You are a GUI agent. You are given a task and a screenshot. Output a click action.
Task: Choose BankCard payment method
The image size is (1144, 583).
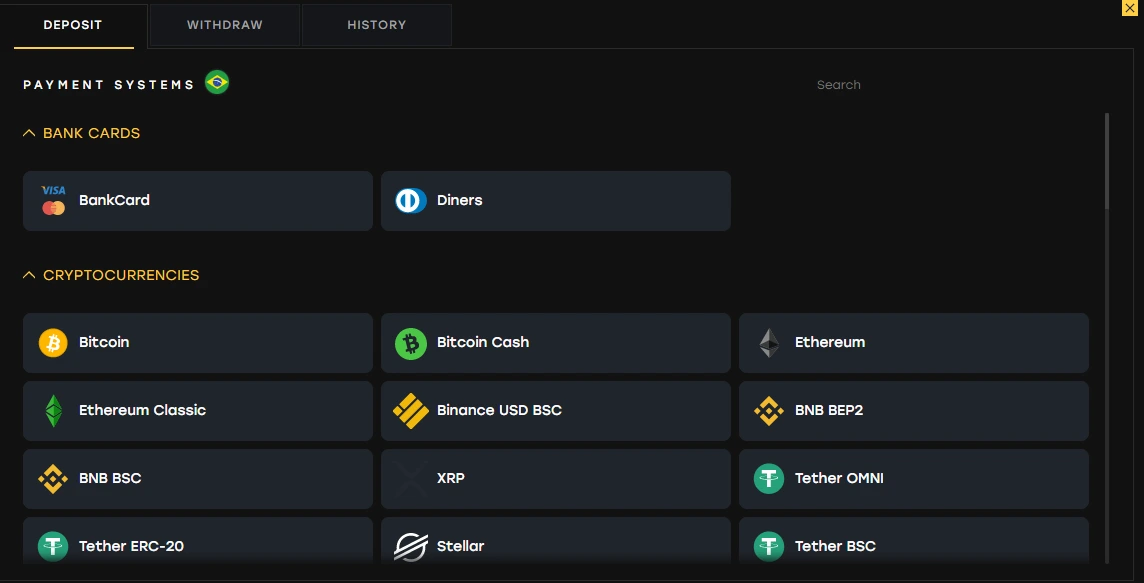click(197, 201)
